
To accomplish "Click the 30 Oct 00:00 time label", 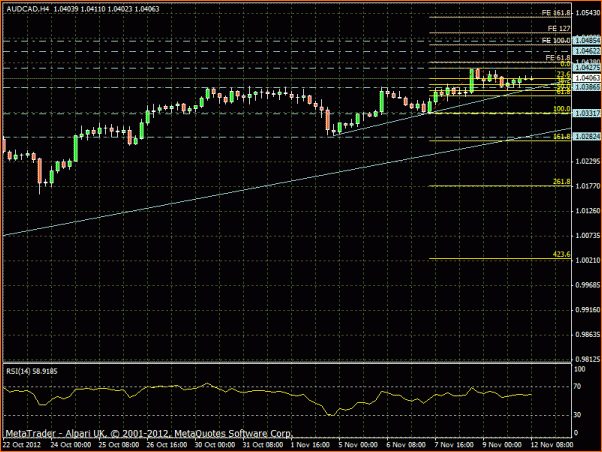I will tap(215, 445).
